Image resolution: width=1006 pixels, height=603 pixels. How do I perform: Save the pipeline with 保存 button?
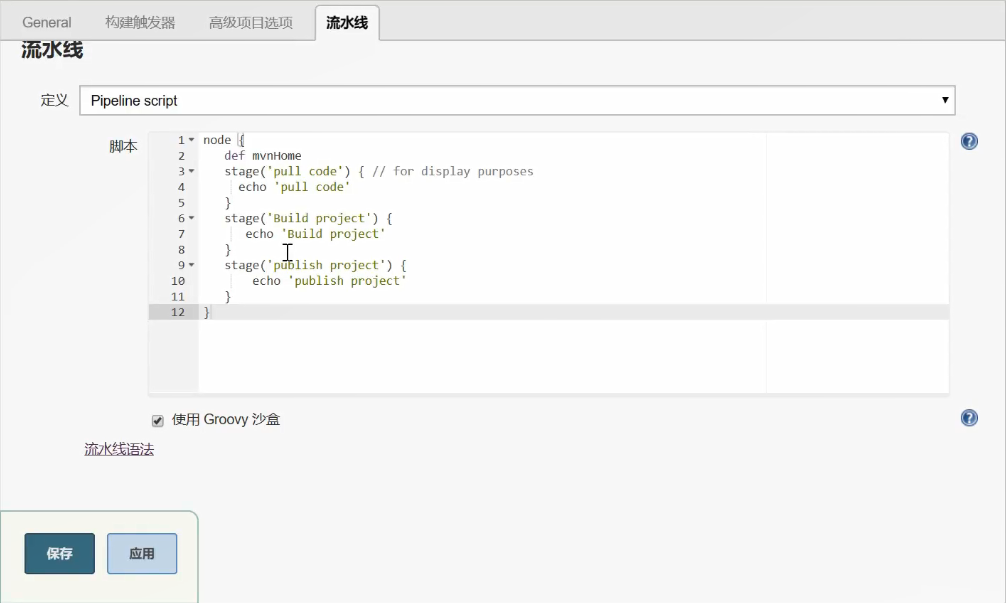coord(60,554)
